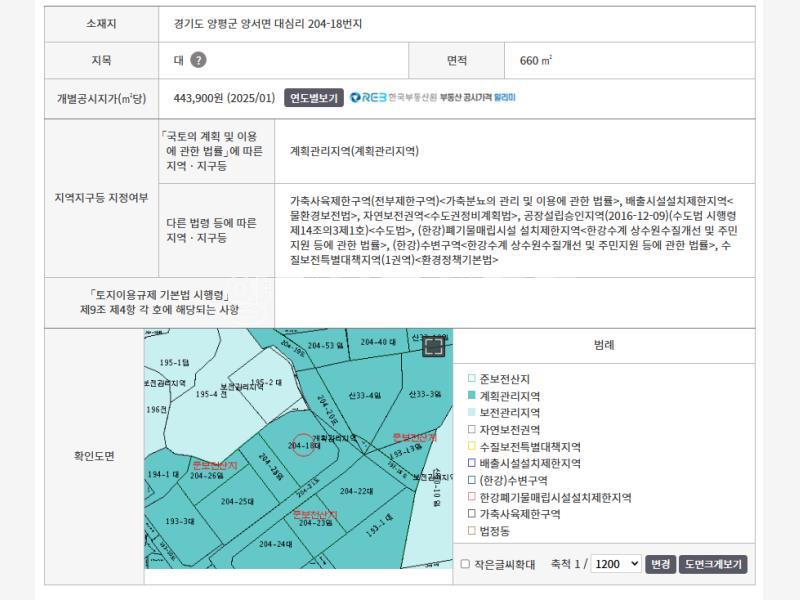Click parcel 산33-3임 on the map
Screen dimensions: 800x600
click(x=425, y=394)
